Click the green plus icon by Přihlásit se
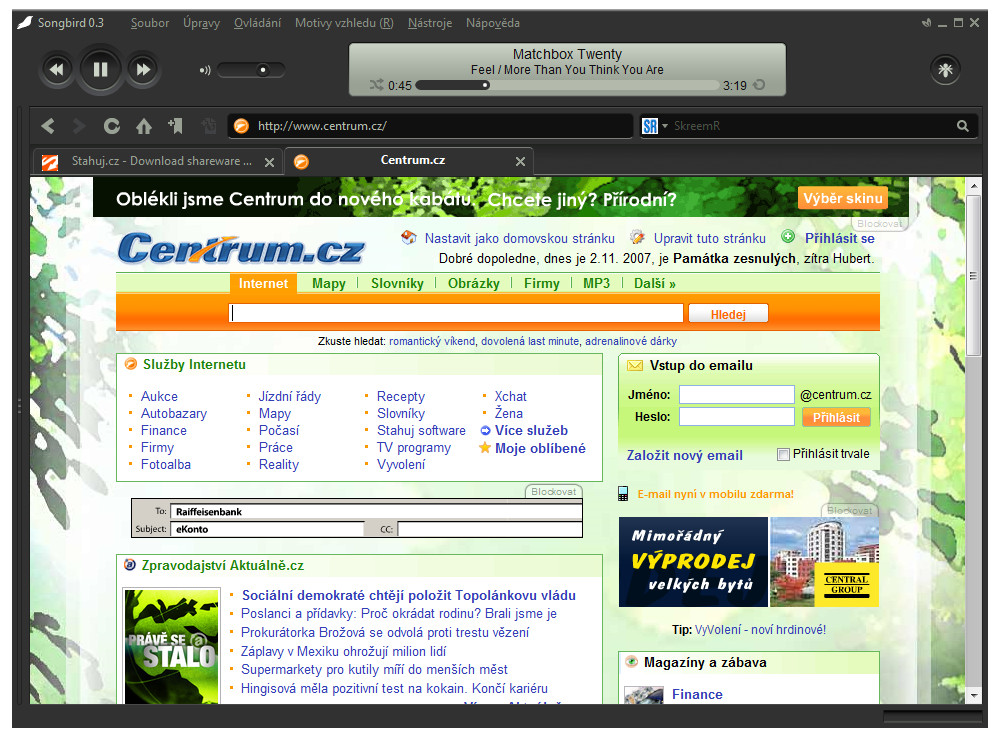Image resolution: width=998 pixels, height=744 pixels. (x=788, y=237)
